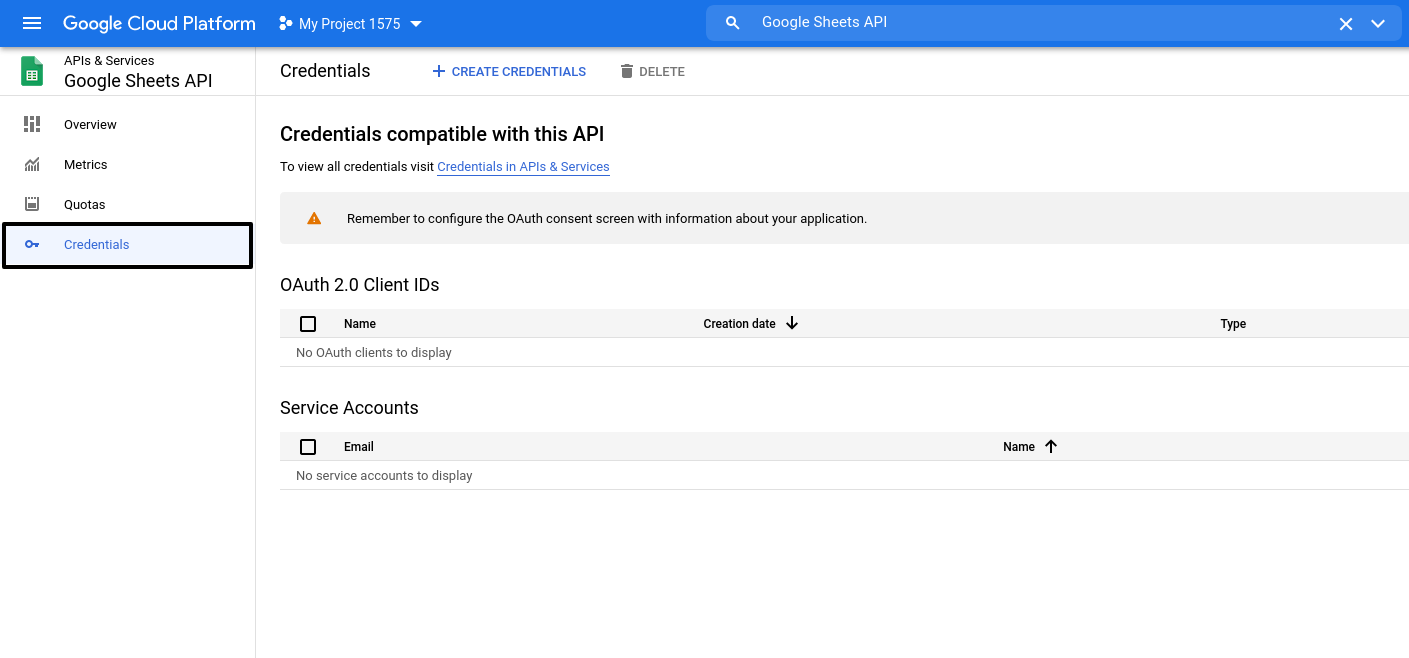Click the trash can icon
This screenshot has width=1409, height=658.
click(627, 71)
